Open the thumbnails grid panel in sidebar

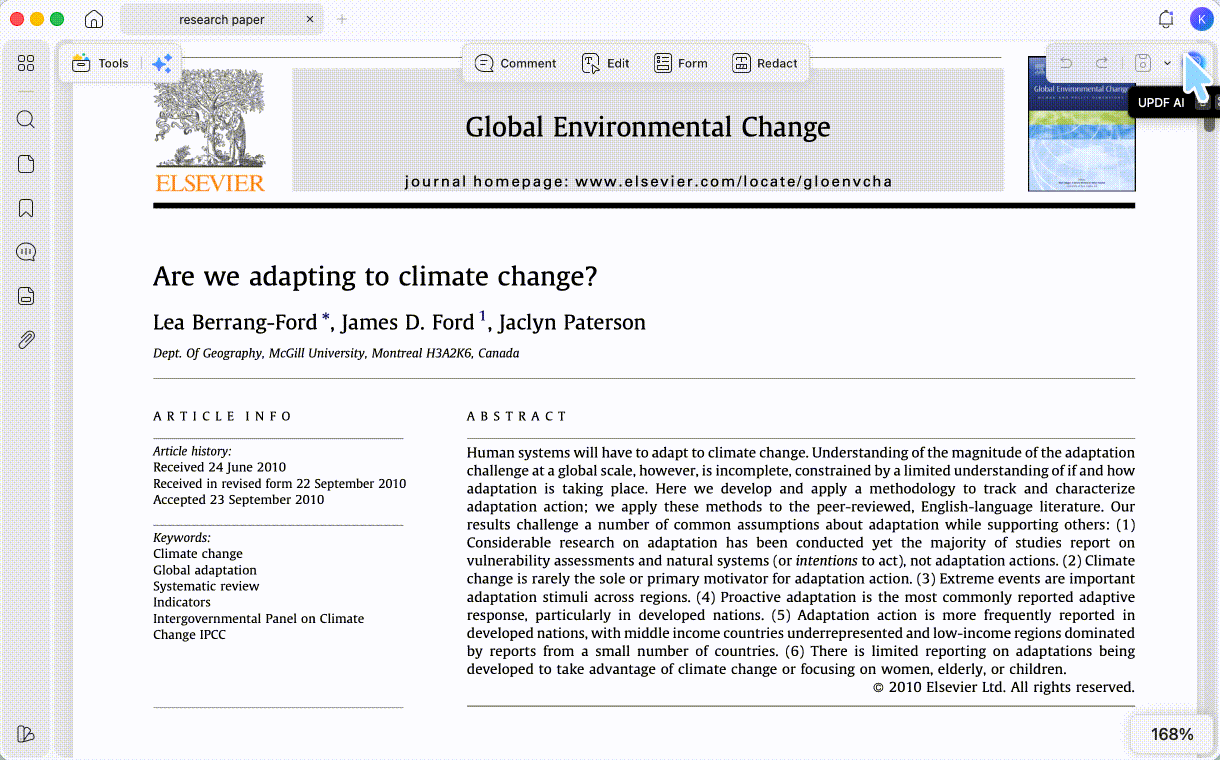26,63
